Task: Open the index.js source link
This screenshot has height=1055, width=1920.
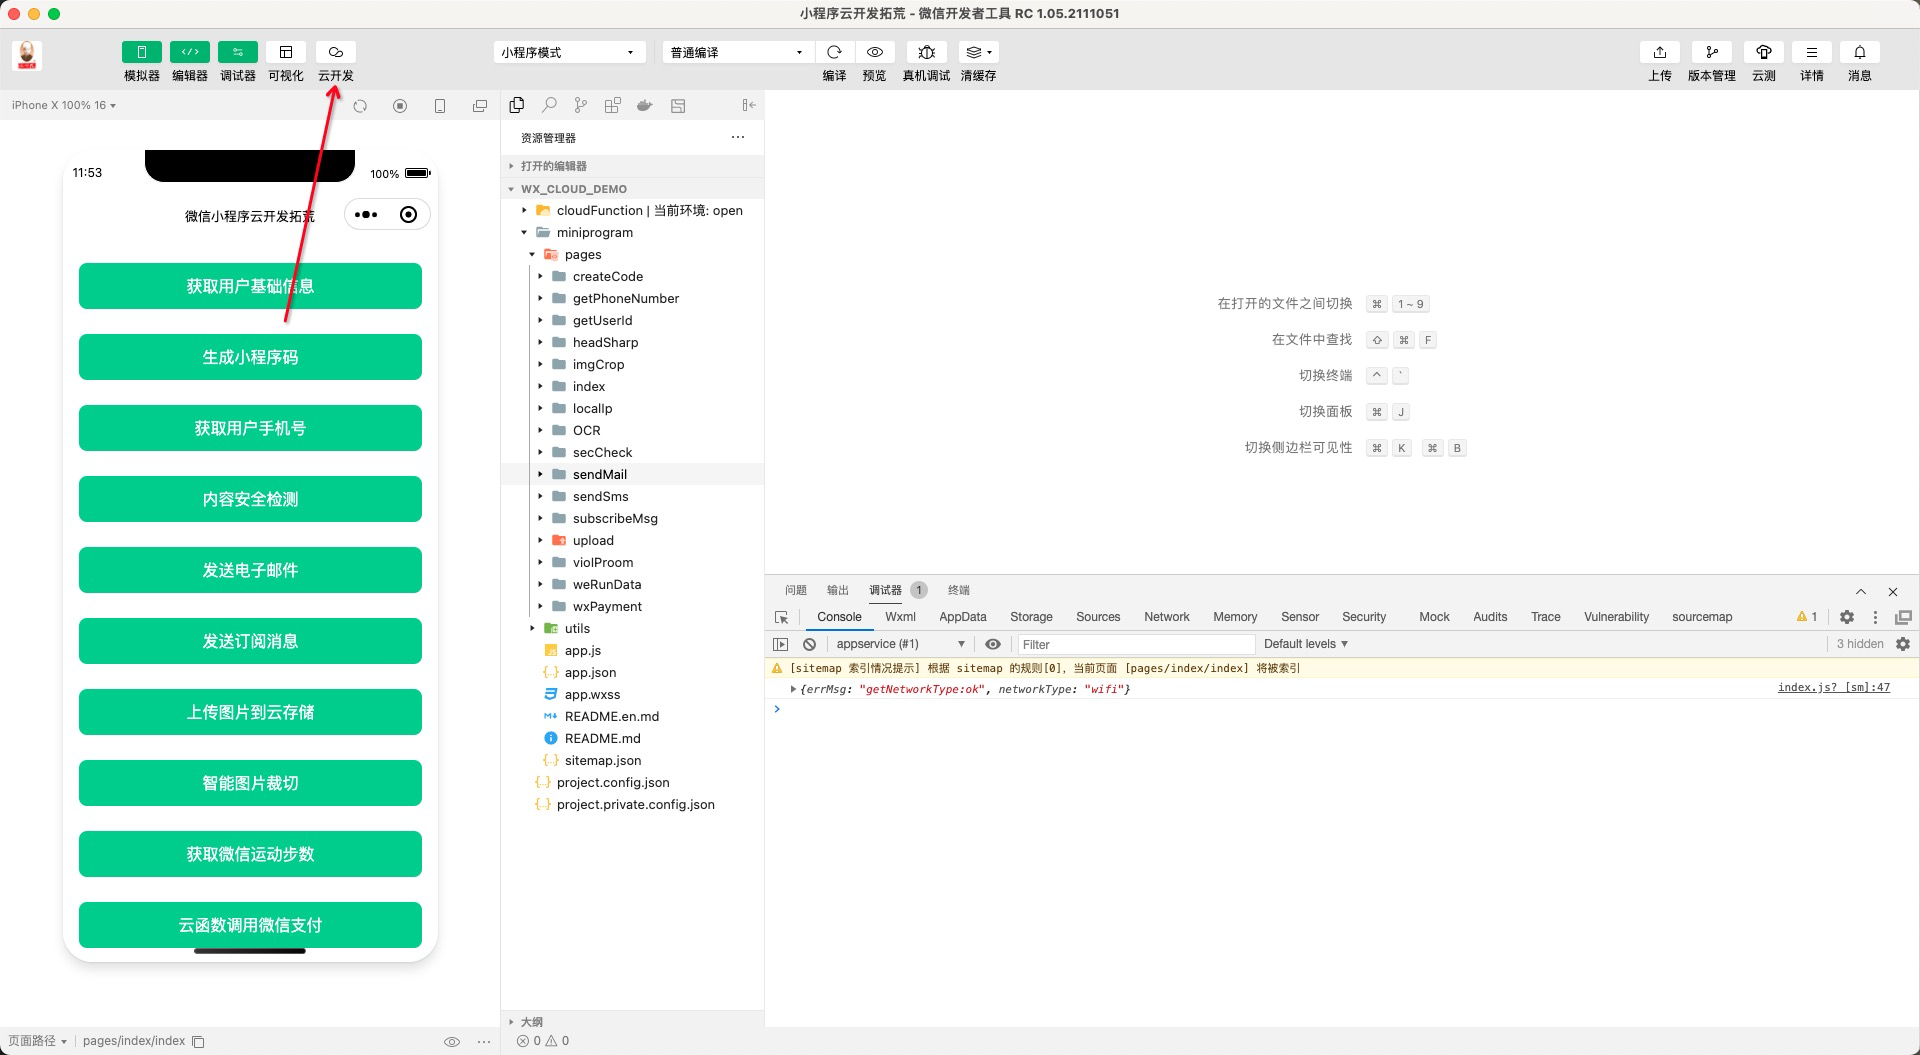Action: pos(1834,688)
